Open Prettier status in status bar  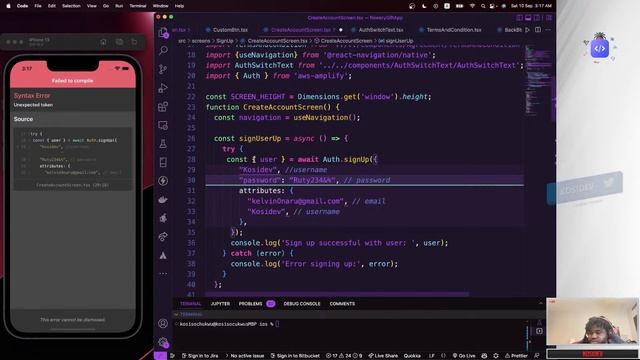pyautogui.click(x=516, y=356)
